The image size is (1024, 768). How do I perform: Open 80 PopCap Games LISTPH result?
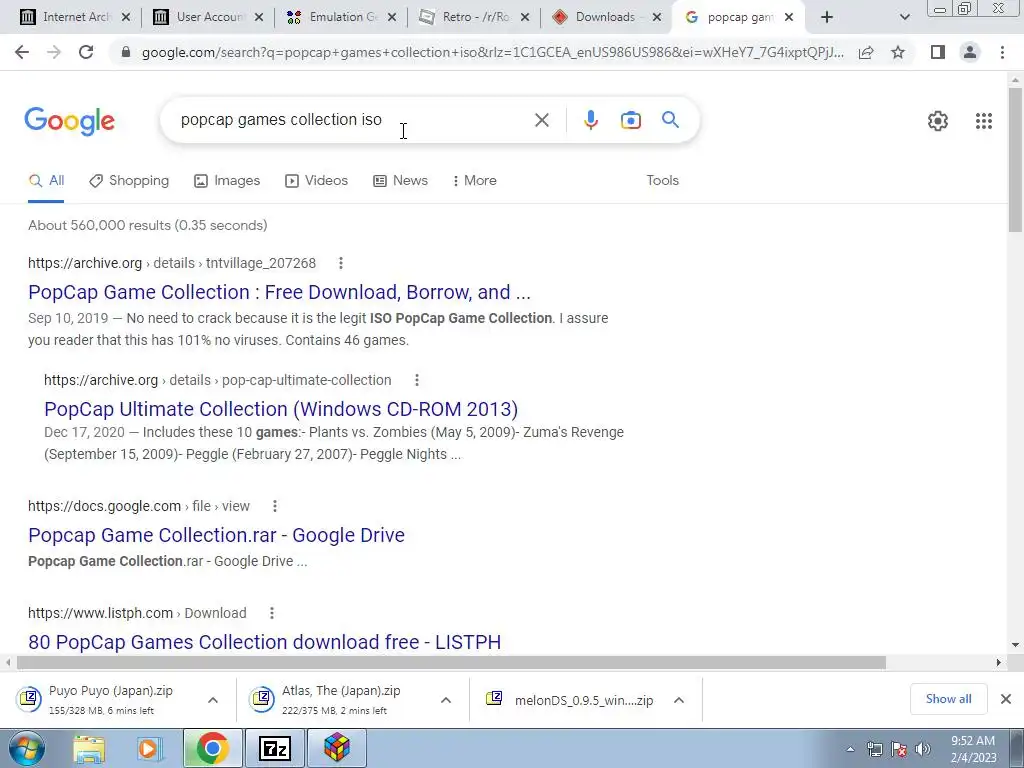click(264, 642)
